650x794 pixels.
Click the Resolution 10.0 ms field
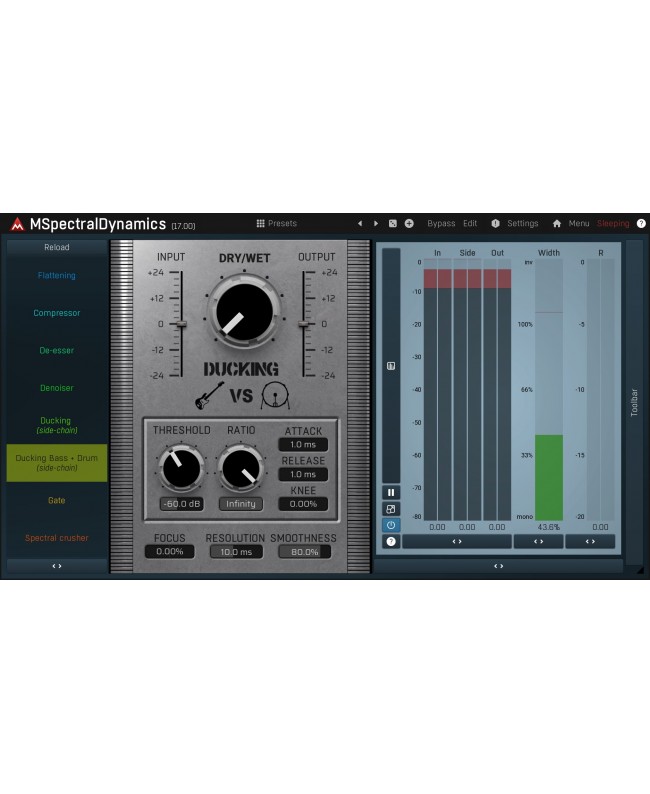pyautogui.click(x=236, y=551)
